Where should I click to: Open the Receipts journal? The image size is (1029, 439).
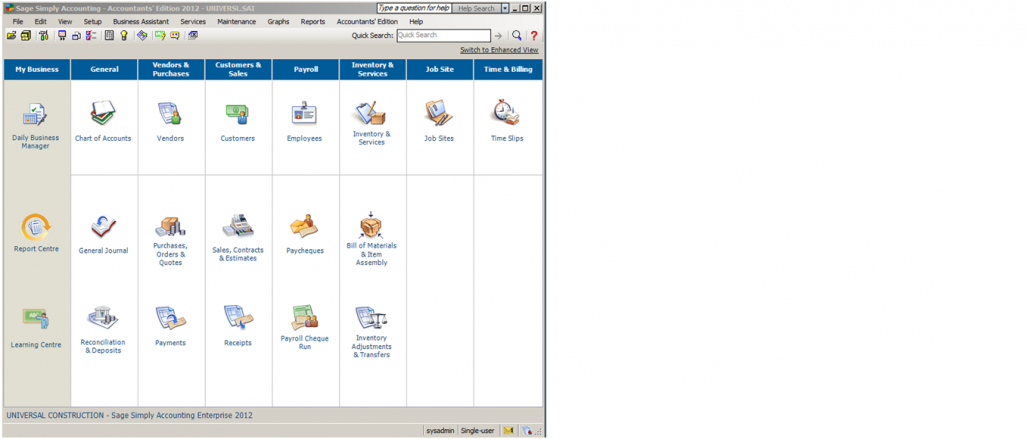(x=238, y=317)
